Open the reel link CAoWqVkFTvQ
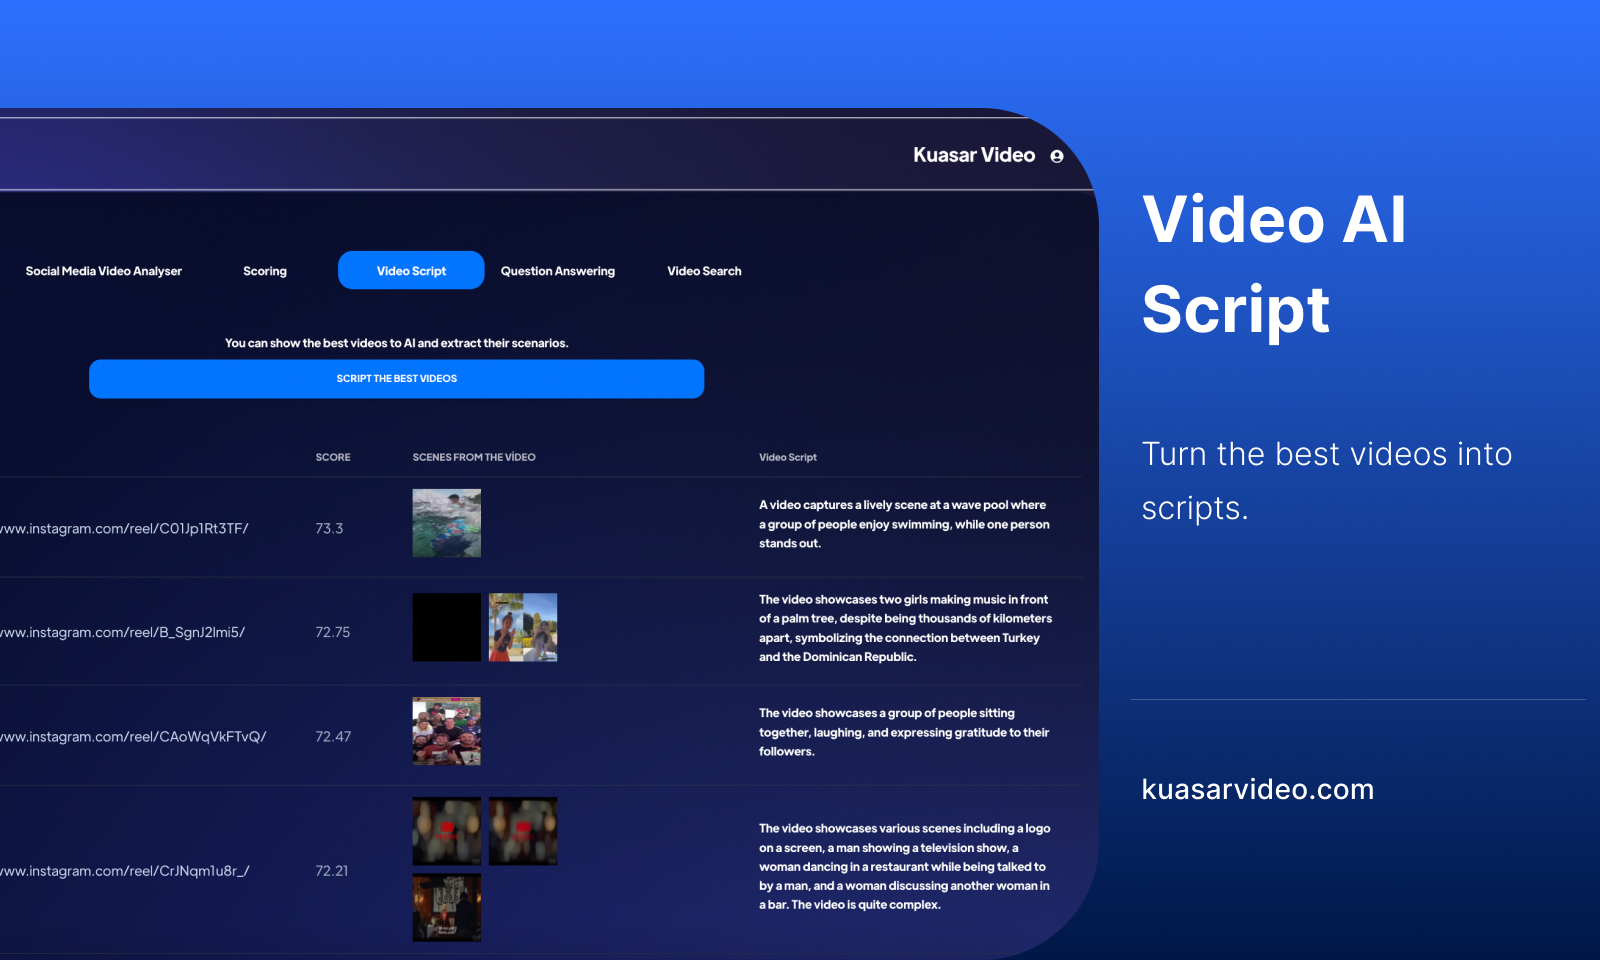The image size is (1600, 960). (x=133, y=737)
